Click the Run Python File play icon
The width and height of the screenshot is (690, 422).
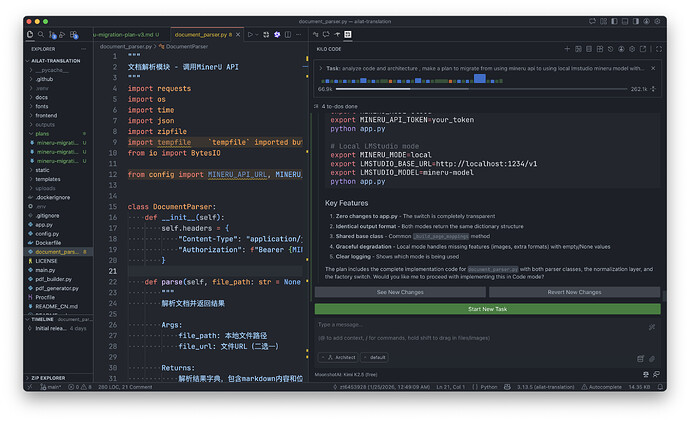tap(250, 34)
